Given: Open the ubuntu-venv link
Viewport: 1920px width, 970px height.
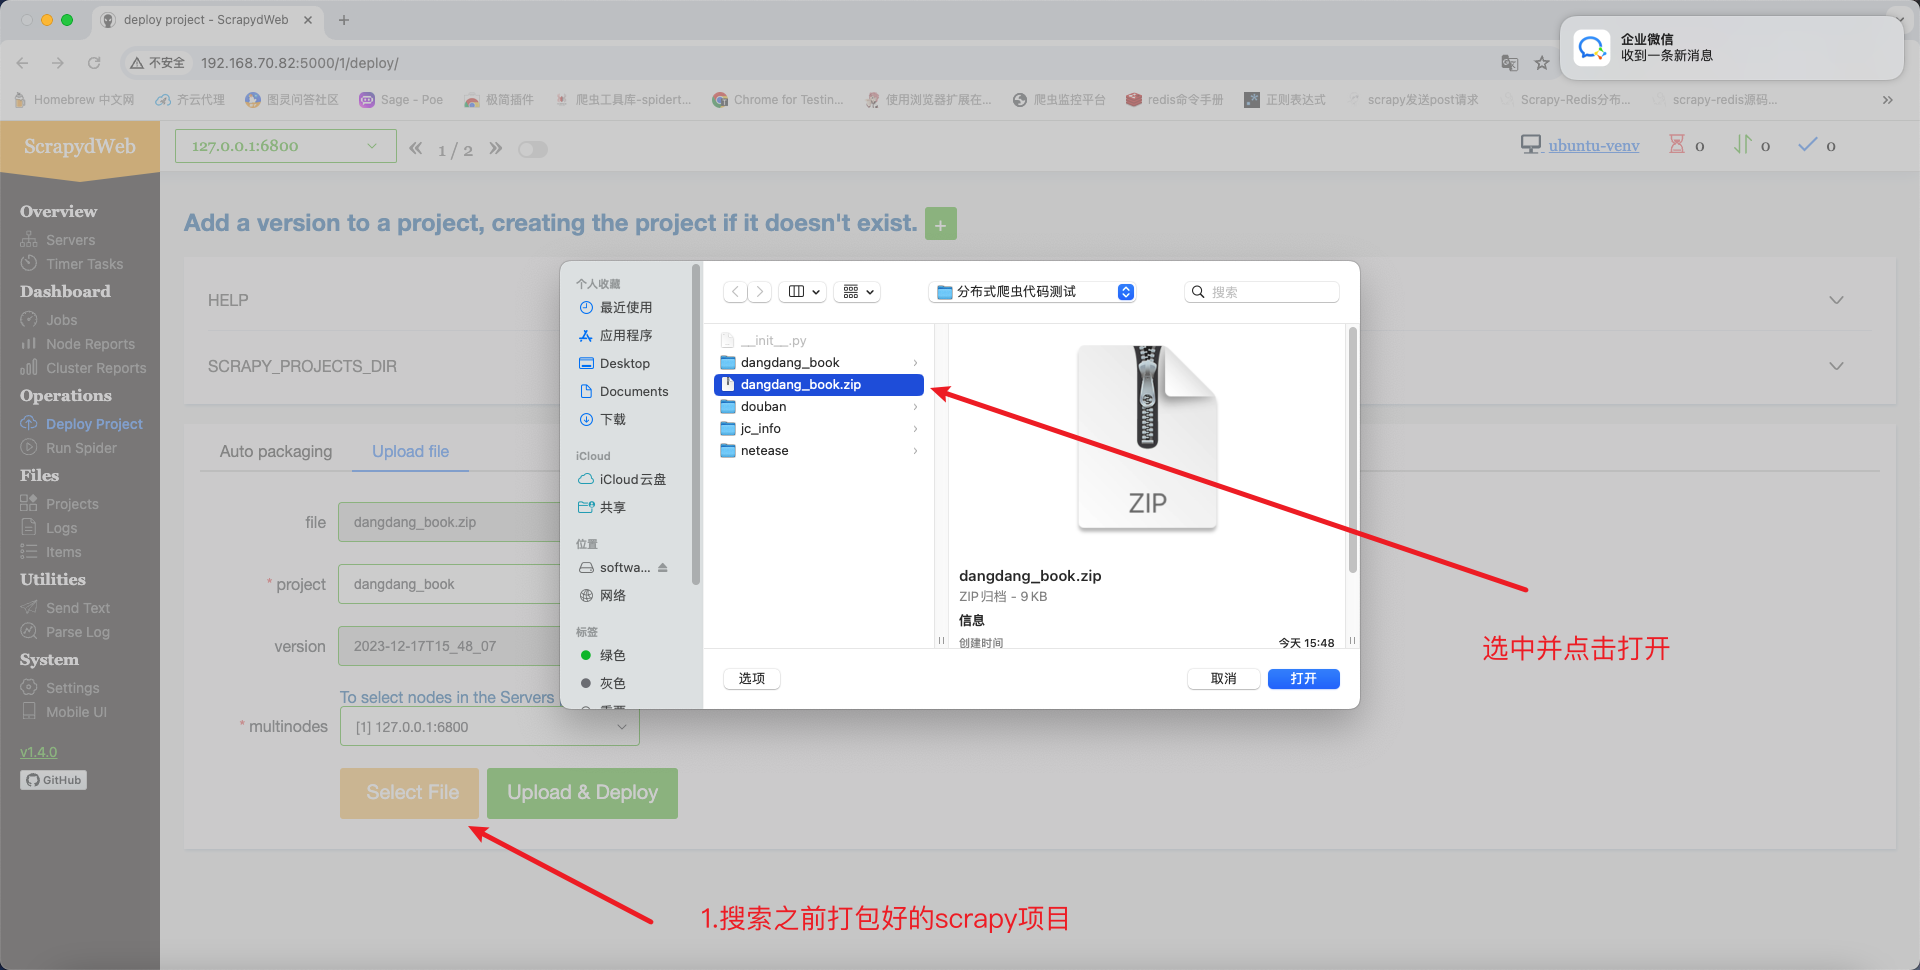Looking at the screenshot, I should 1593,146.
